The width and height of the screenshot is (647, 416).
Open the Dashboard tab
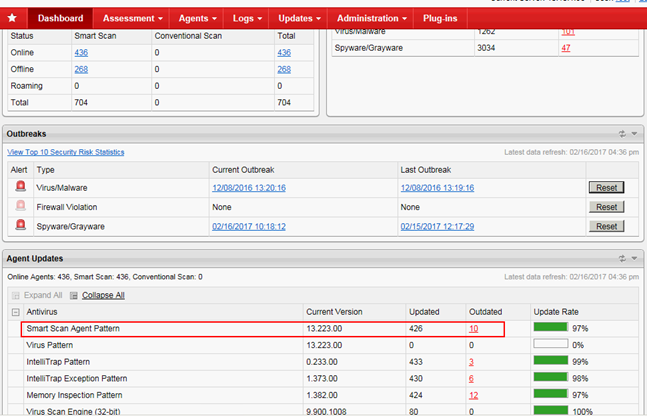(58, 18)
